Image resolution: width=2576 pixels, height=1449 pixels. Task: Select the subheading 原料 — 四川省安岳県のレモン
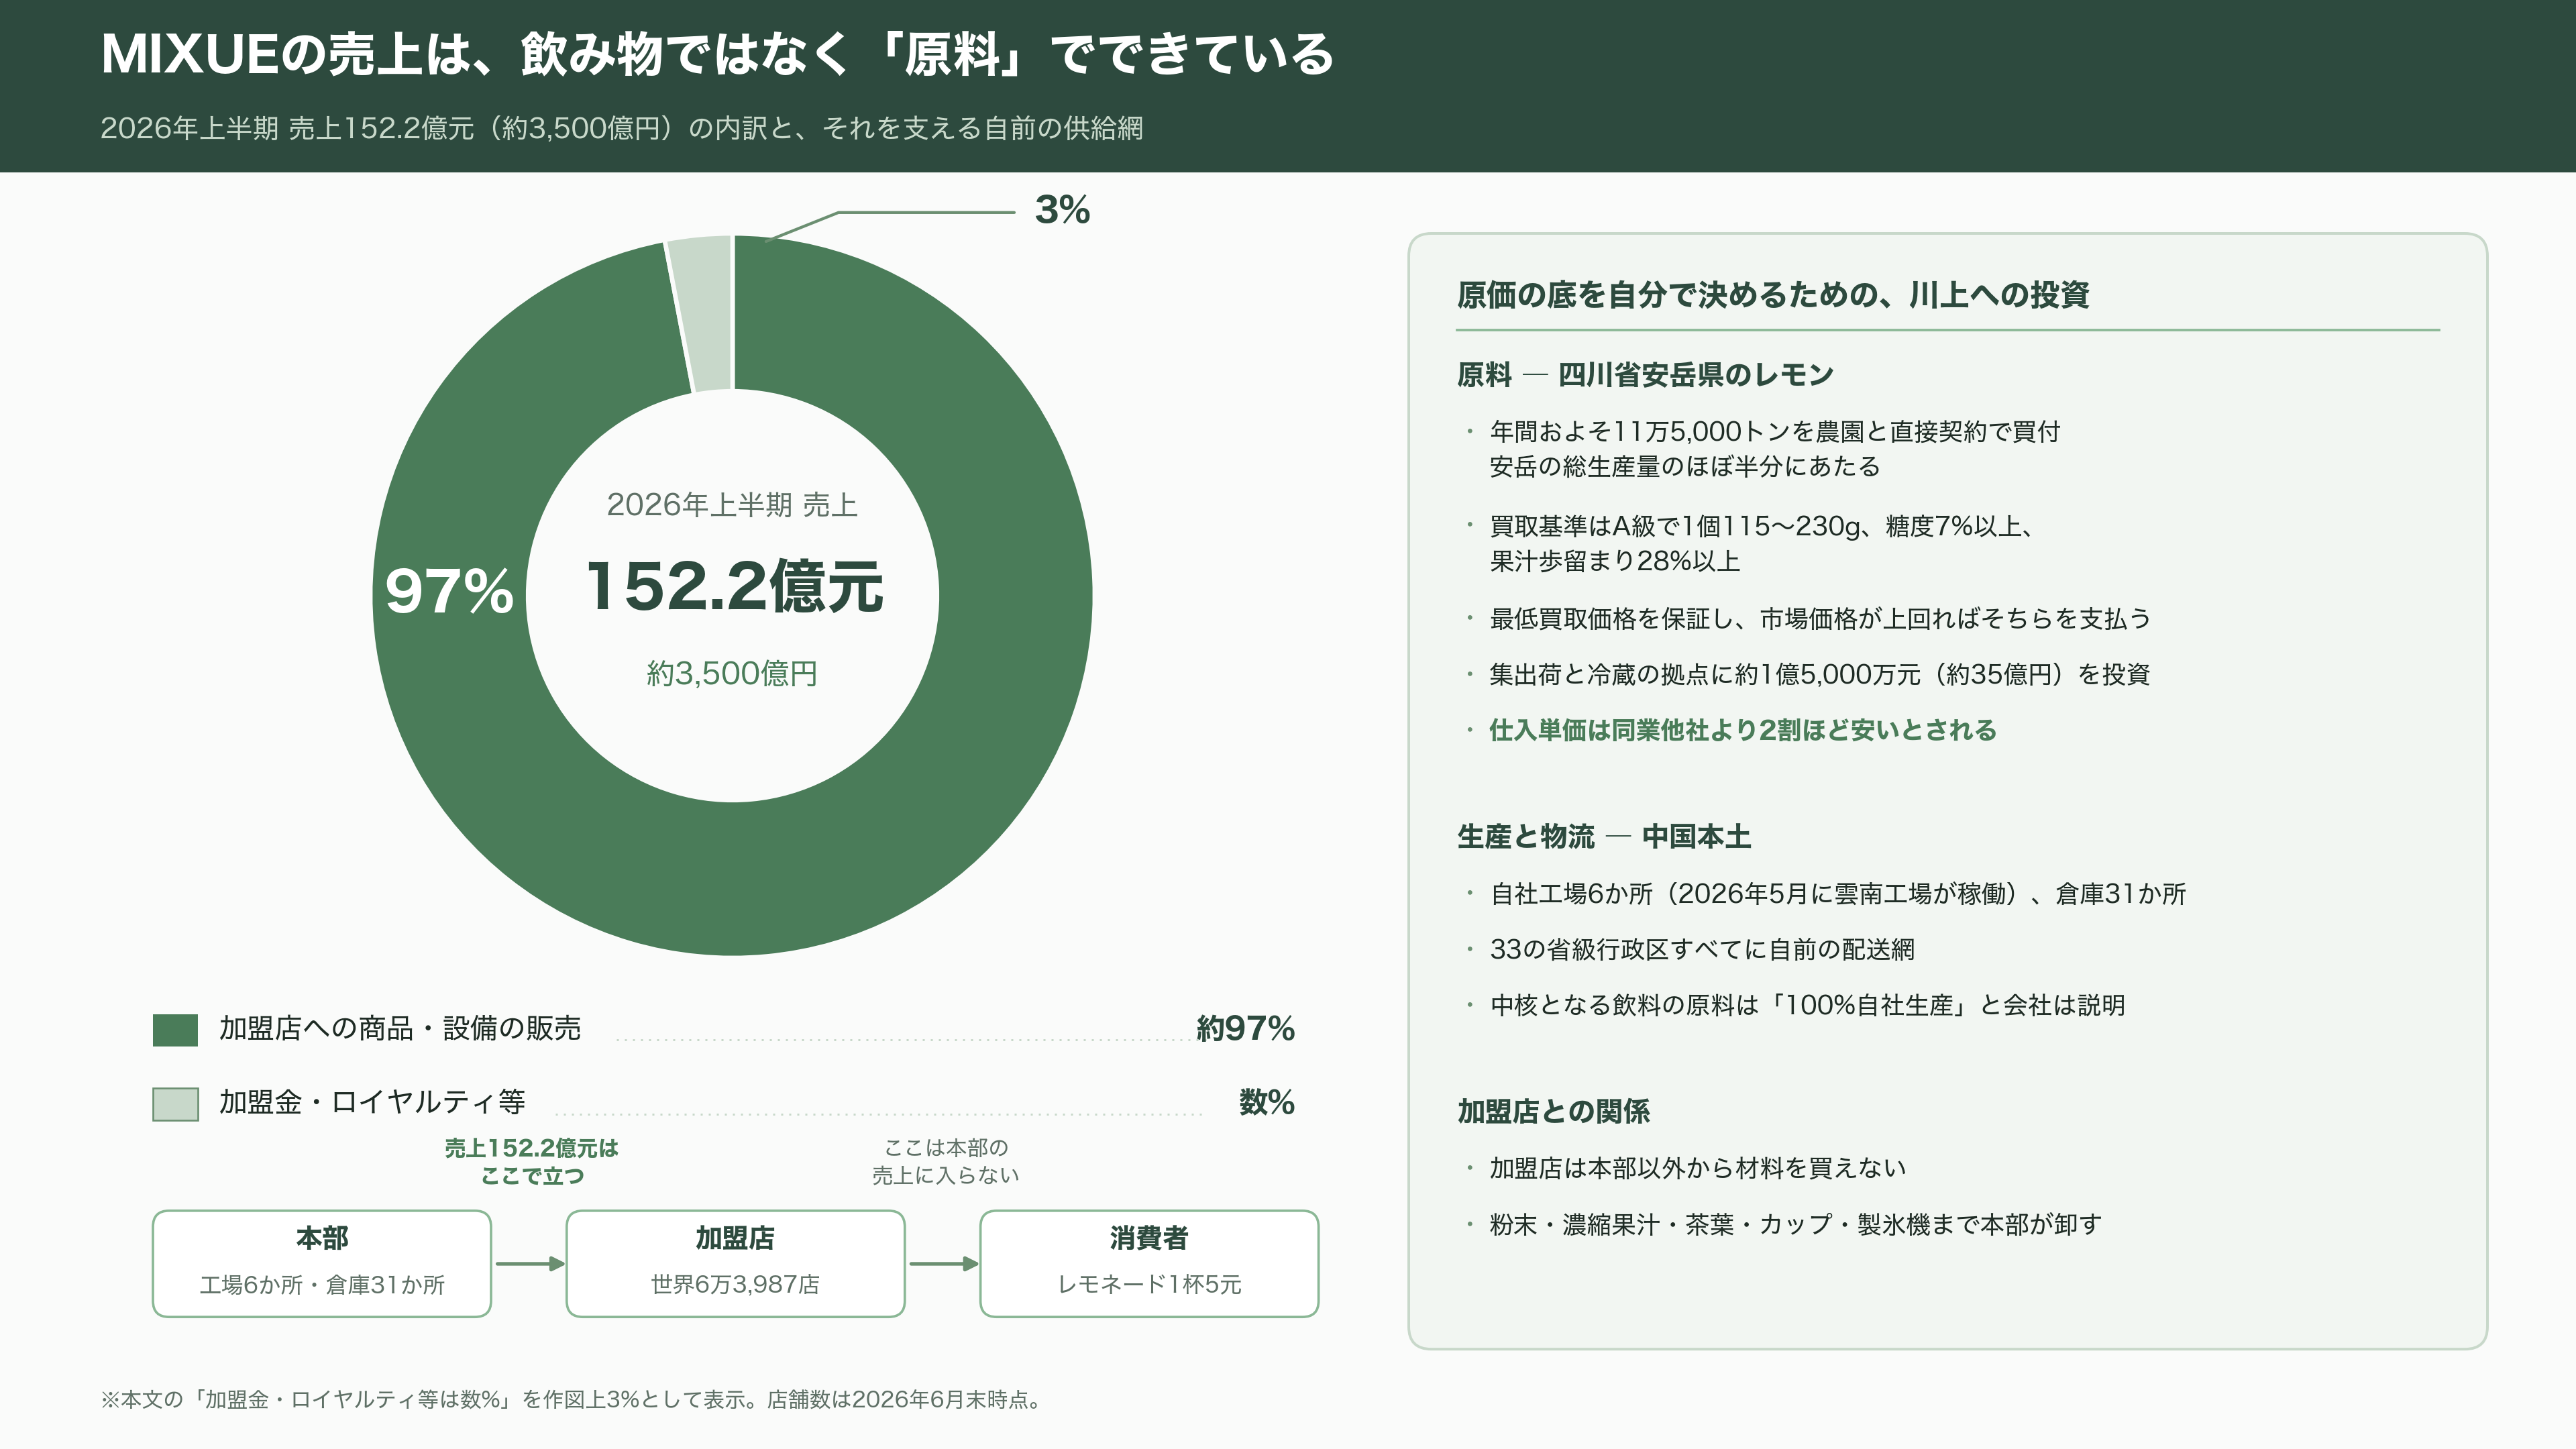pyautogui.click(x=1645, y=375)
